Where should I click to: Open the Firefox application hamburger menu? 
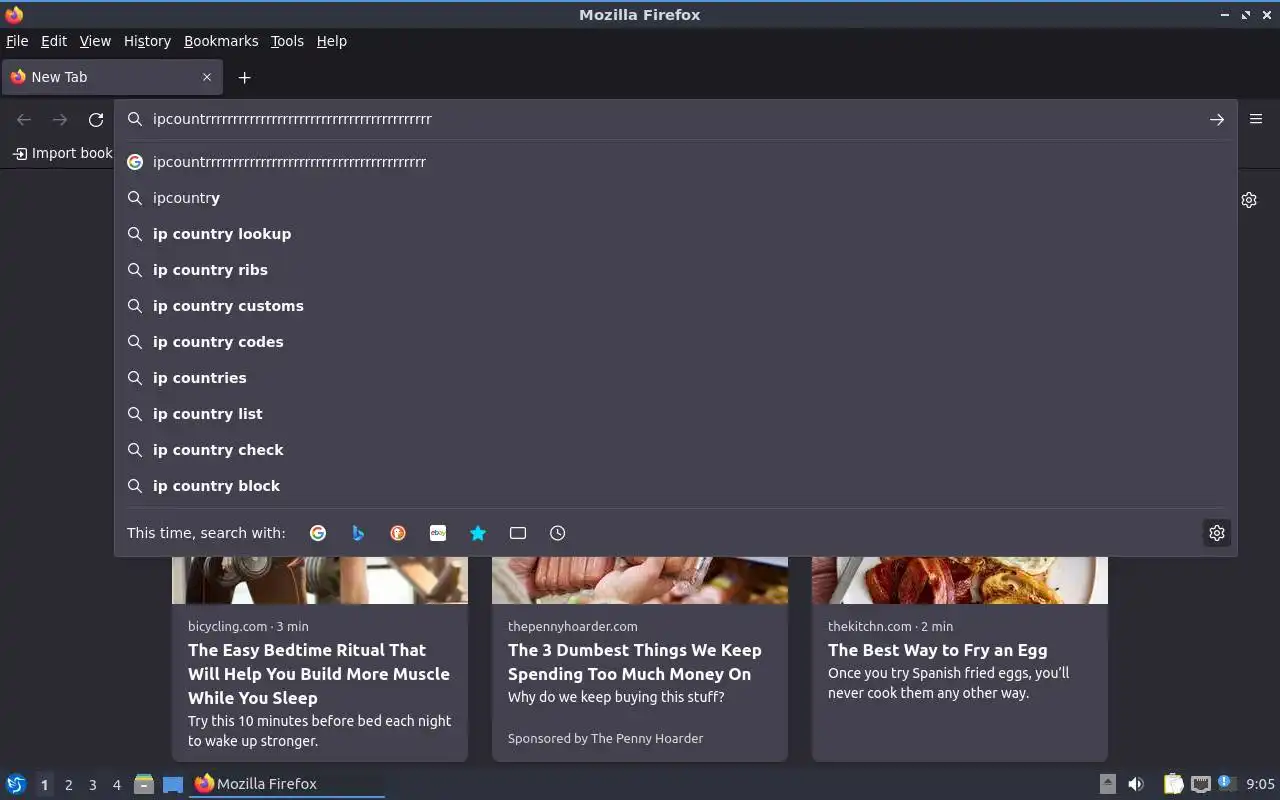pyautogui.click(x=1256, y=119)
